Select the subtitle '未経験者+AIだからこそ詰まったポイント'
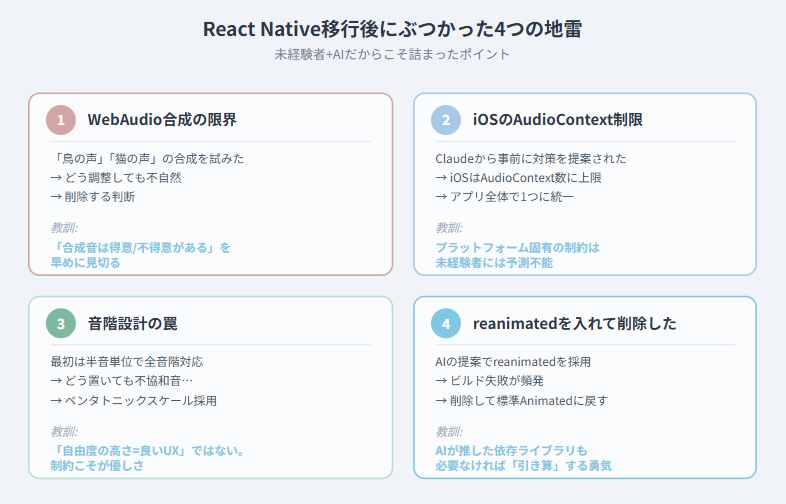This screenshot has height=504, width=786. click(x=392, y=54)
